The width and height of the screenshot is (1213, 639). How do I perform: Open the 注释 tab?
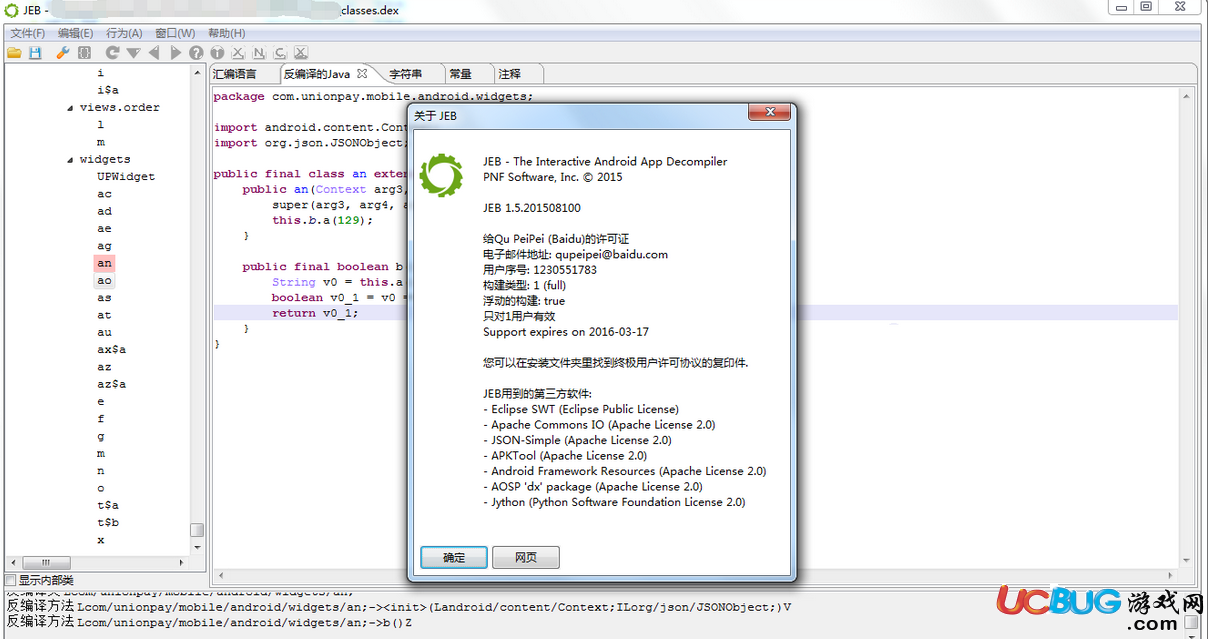tap(509, 74)
